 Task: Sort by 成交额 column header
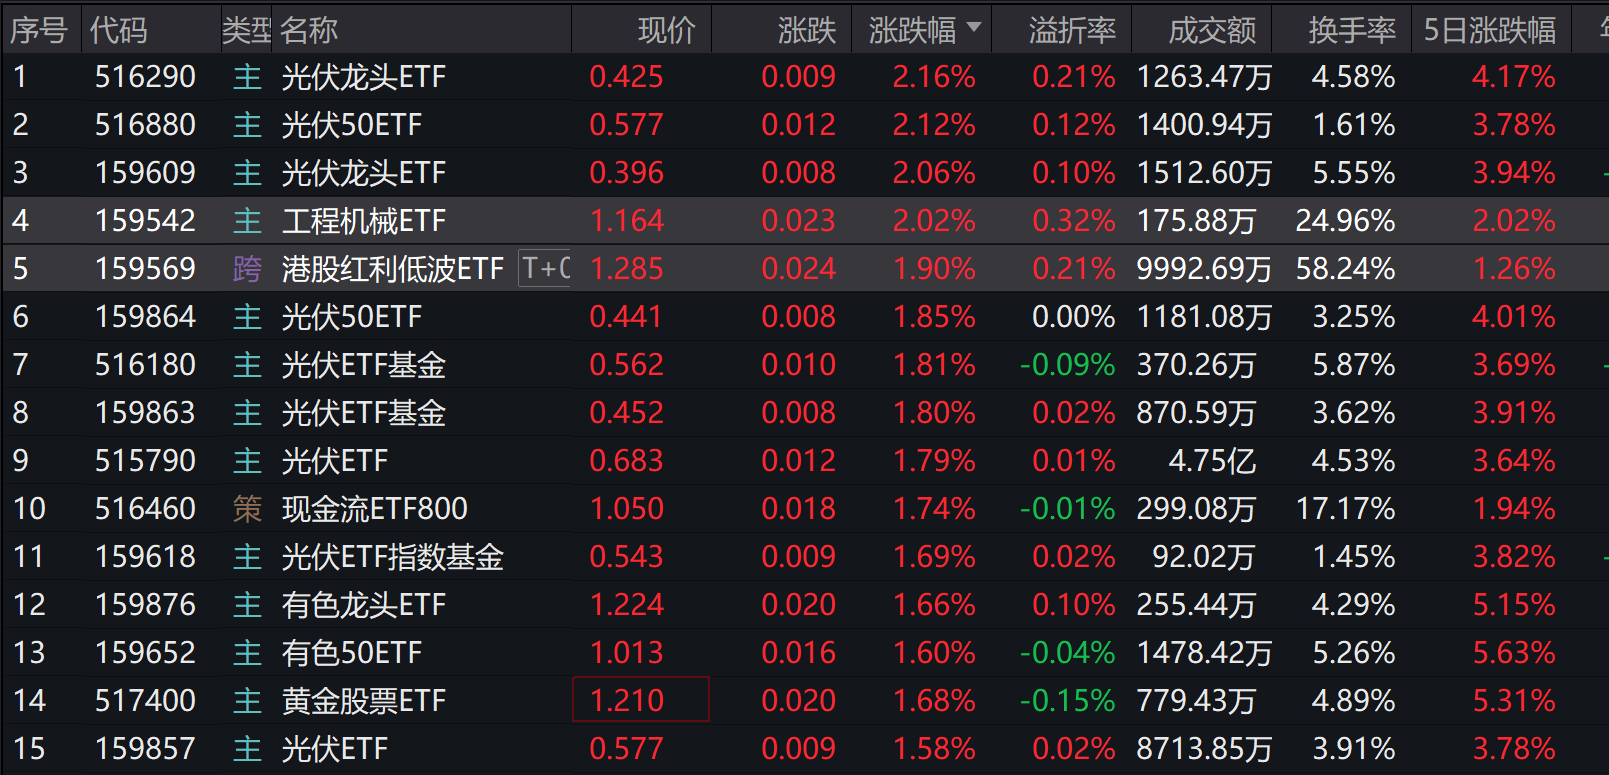coord(1213,31)
